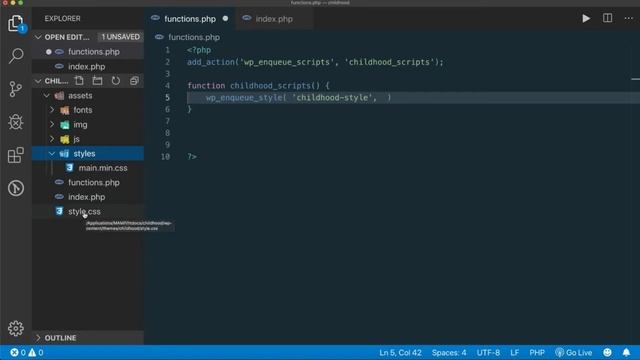Expand the fonts folder

click(52, 110)
